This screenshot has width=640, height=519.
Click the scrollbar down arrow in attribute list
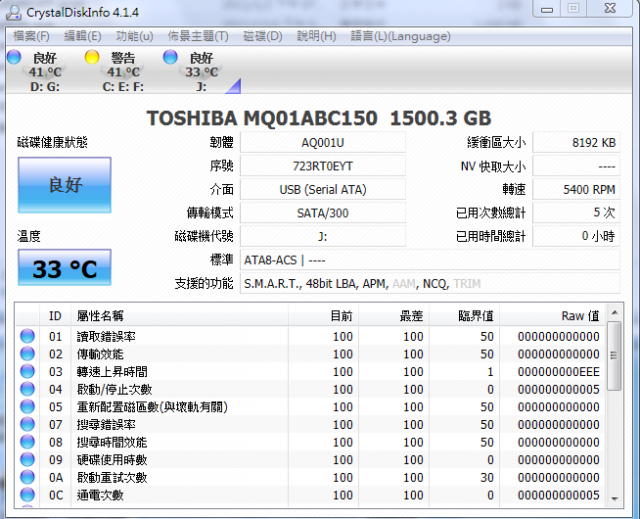614,499
